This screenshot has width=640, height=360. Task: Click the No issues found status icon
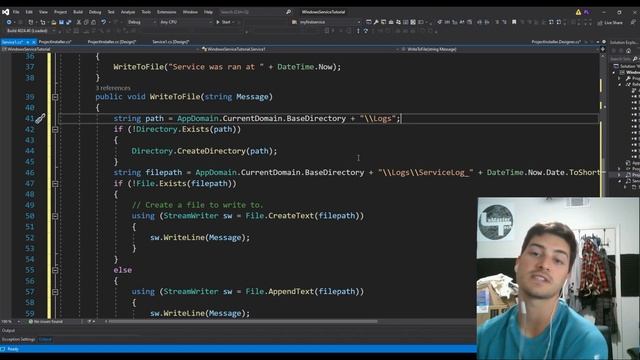pyautogui.click(x=31, y=322)
